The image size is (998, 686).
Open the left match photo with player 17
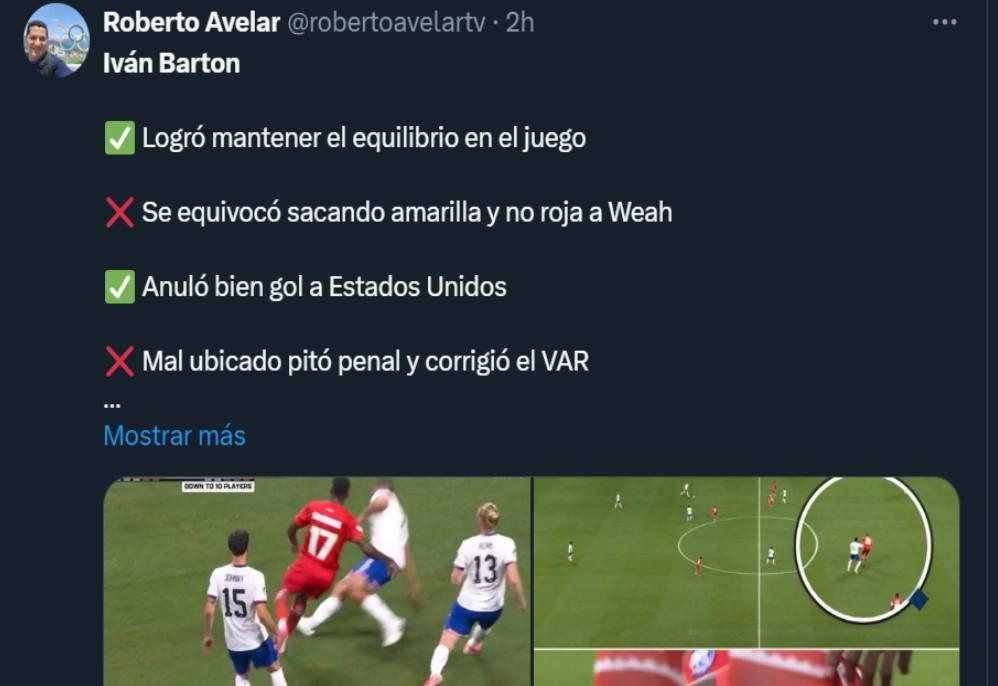[317, 581]
